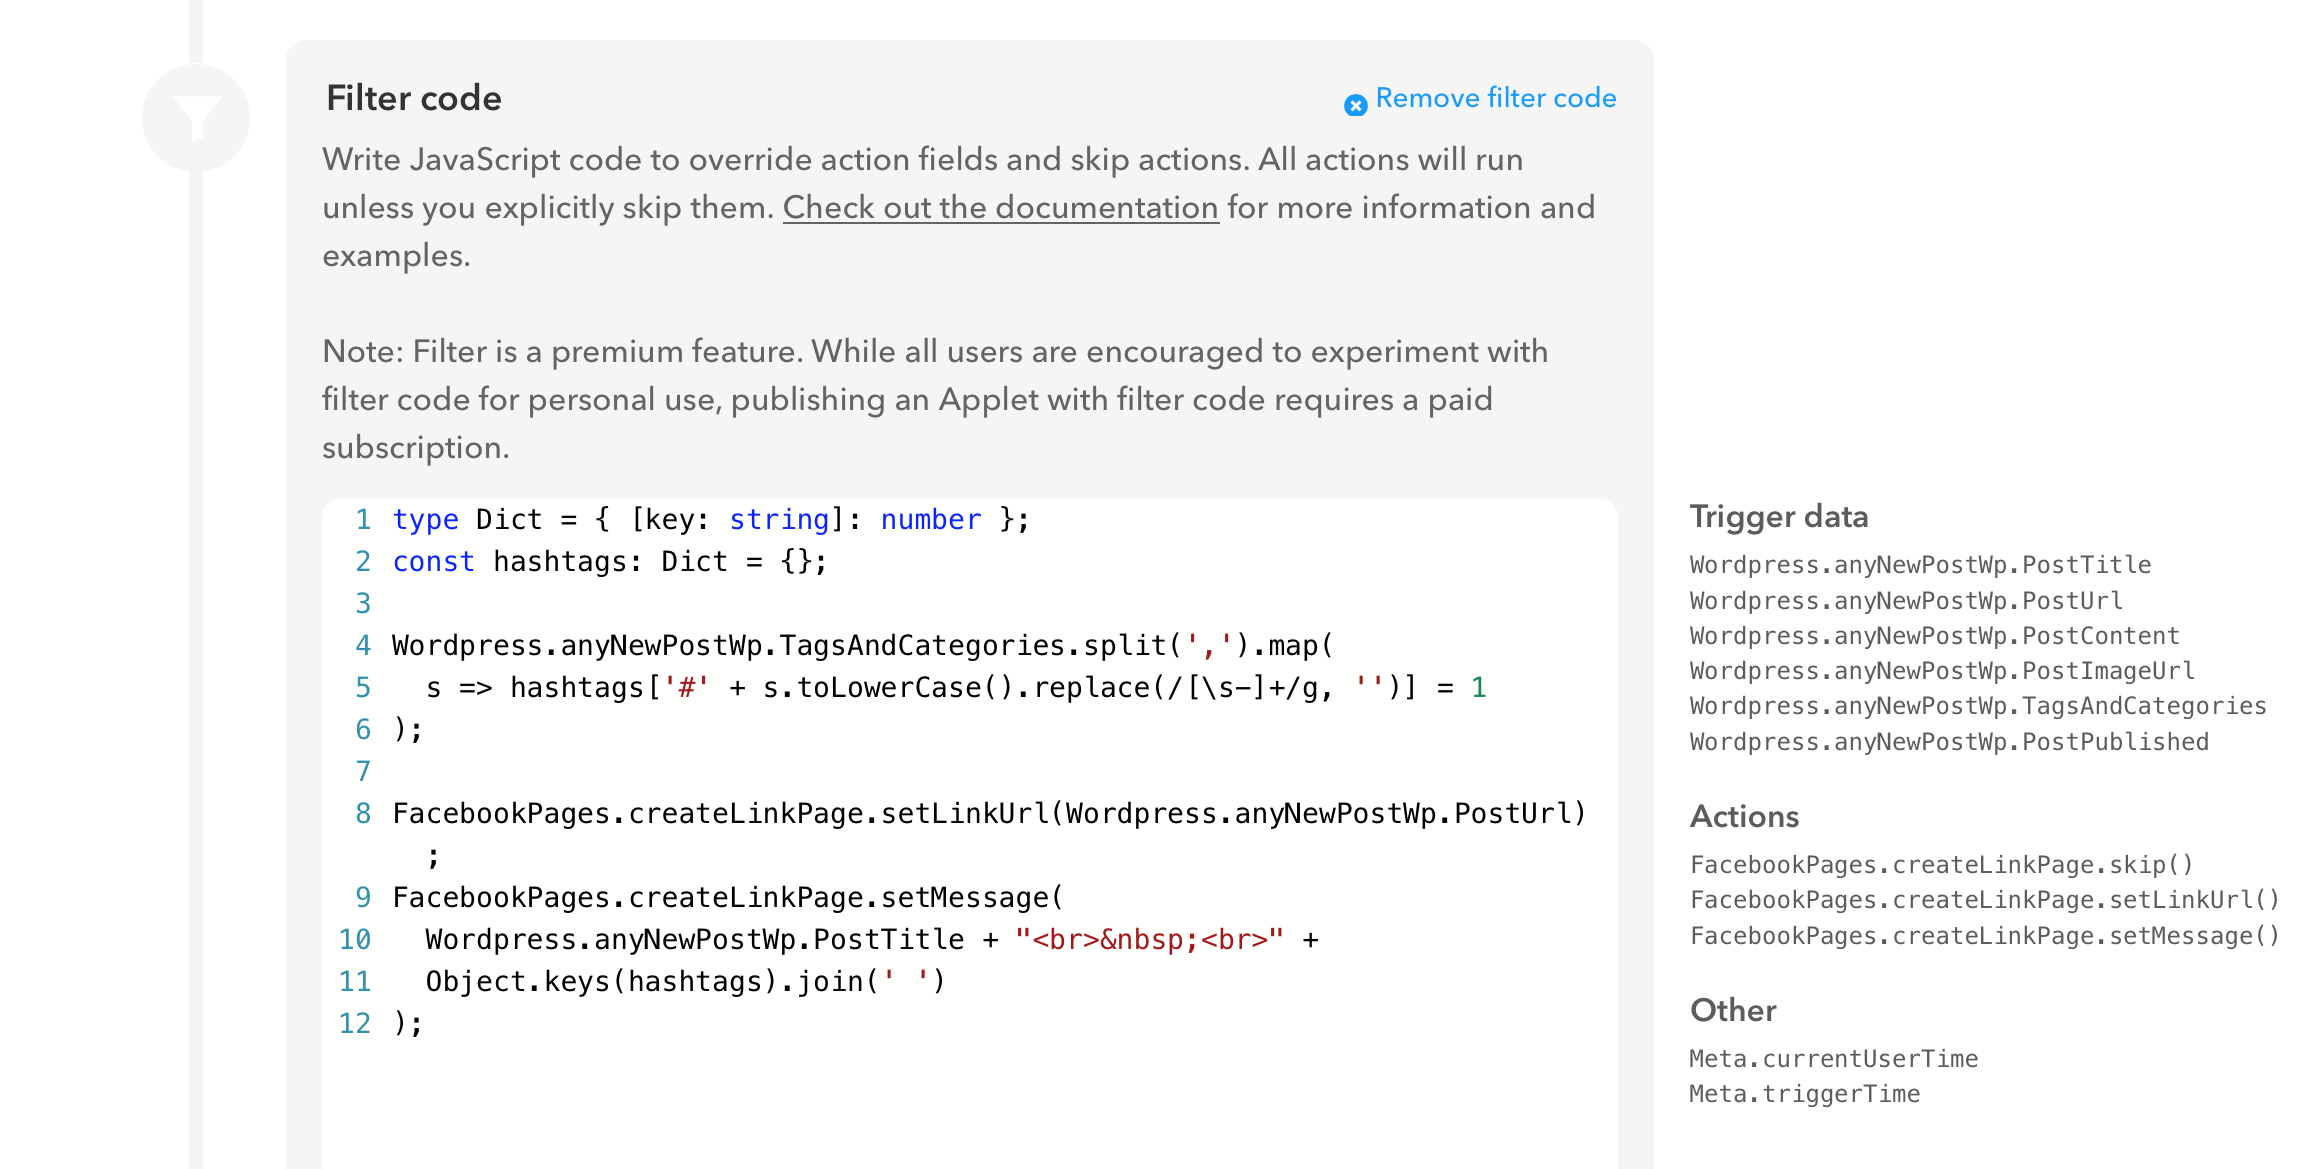Select Wordpress.anyNewPostWp.PostUrl trigger data item

1905,600
